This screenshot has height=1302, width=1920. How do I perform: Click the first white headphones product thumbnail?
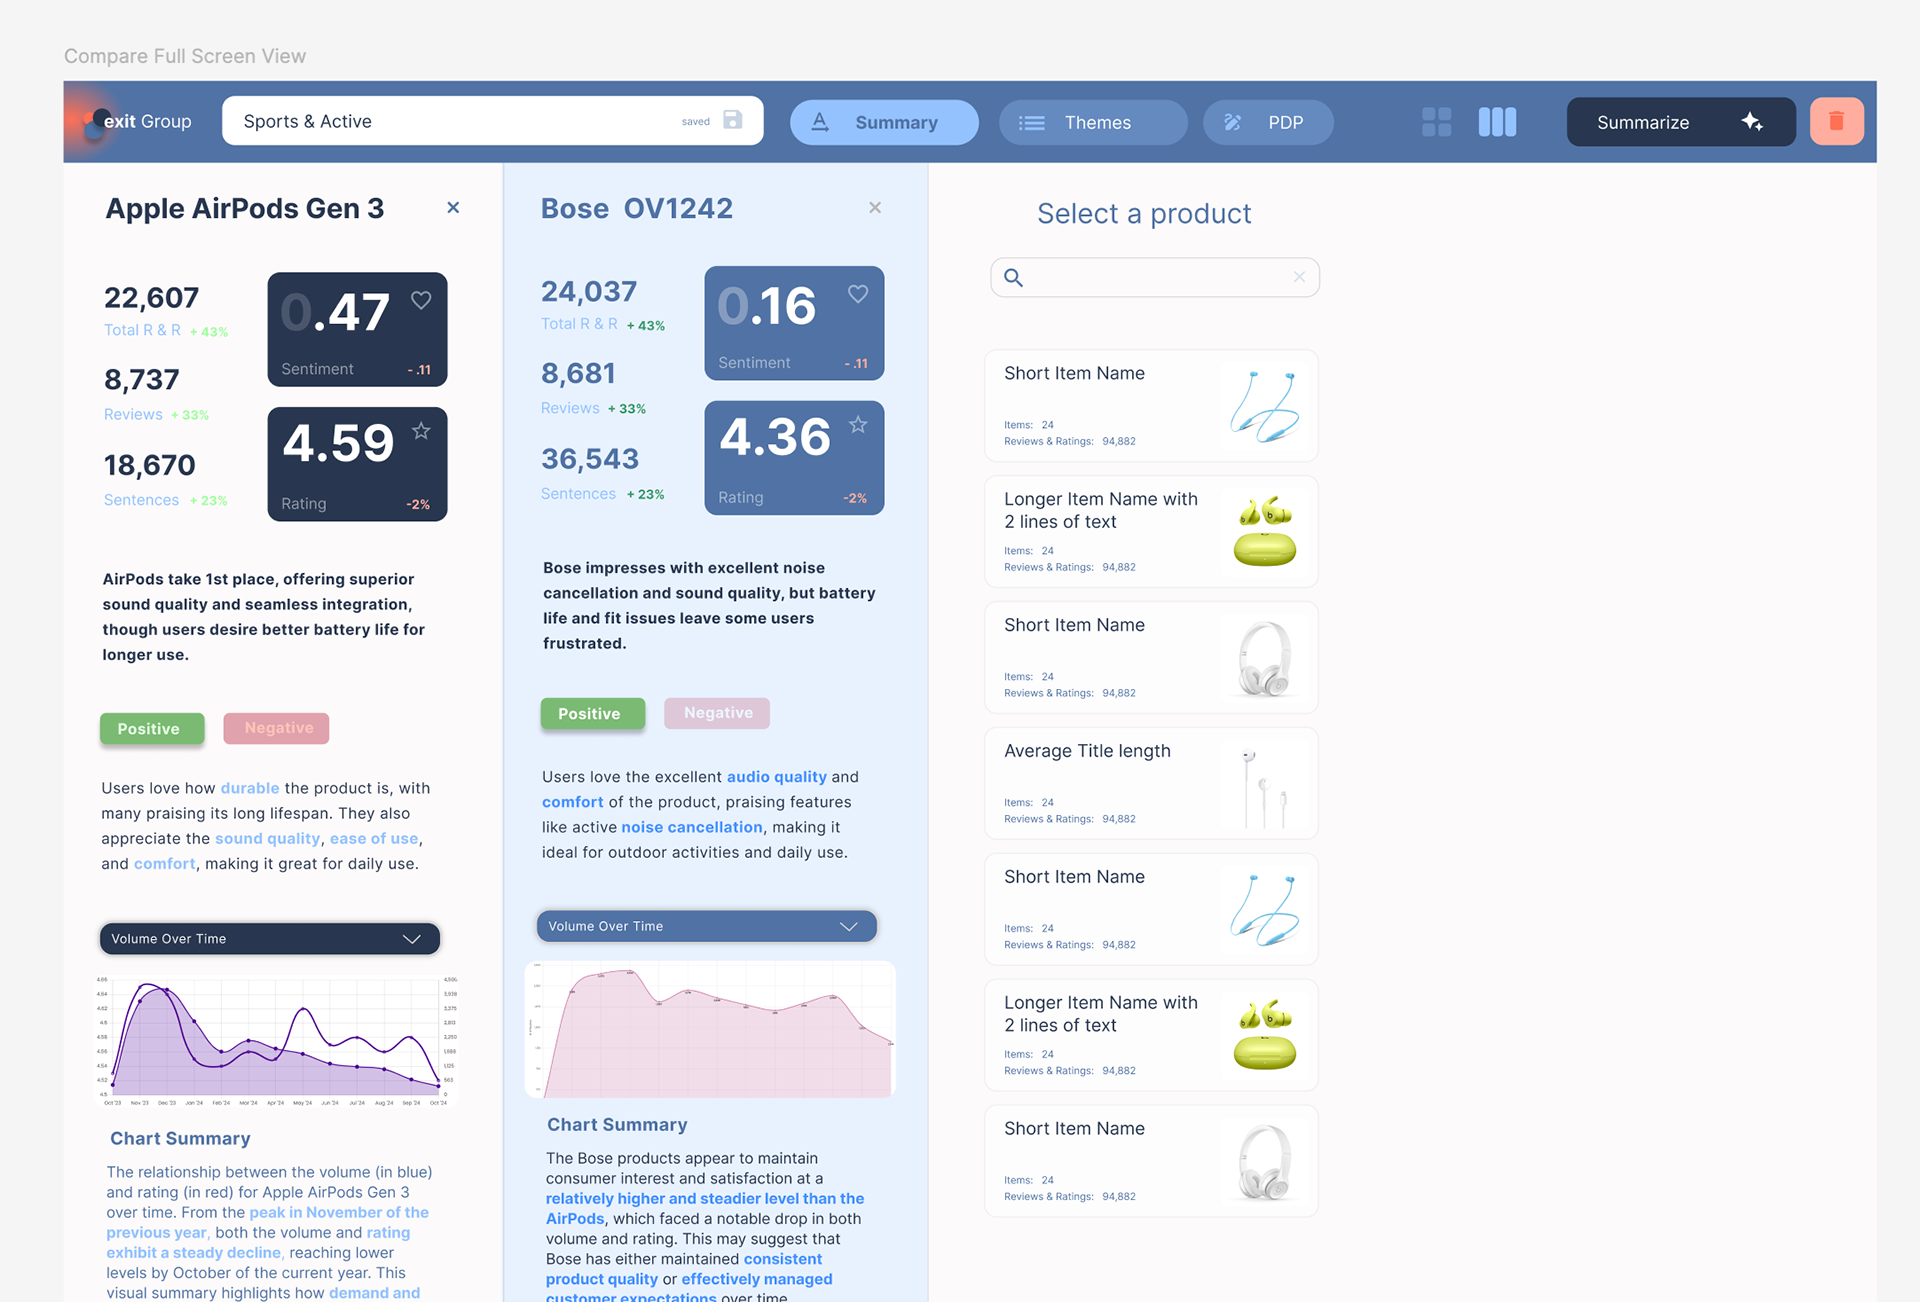click(1264, 658)
